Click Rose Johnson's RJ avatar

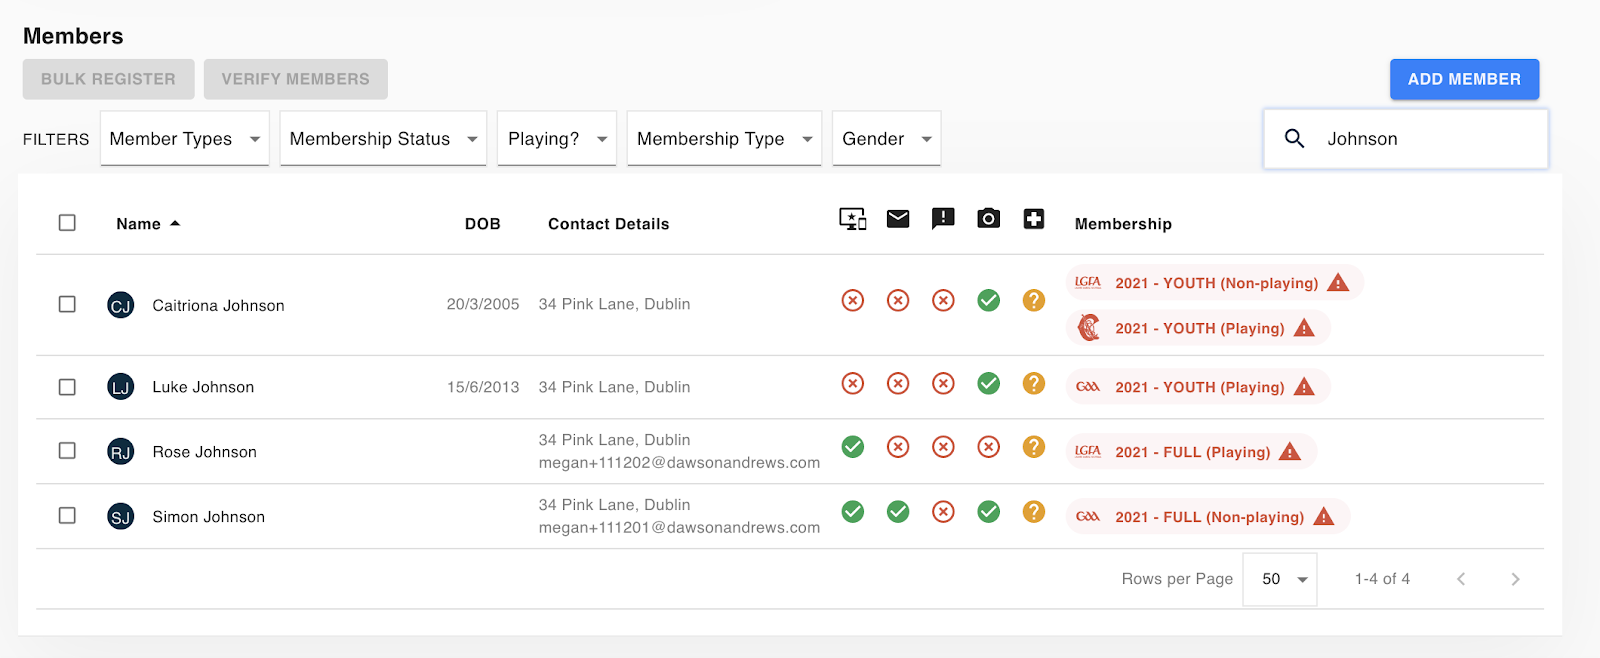pos(121,452)
